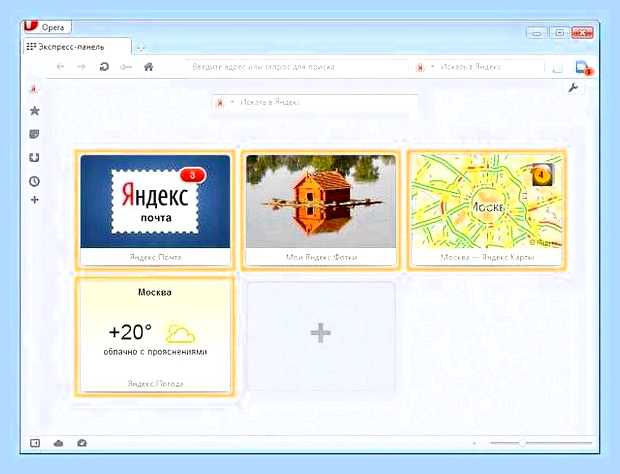Open a new tab next to Экспресс-панель
The height and width of the screenshot is (474, 620).
click(140, 48)
